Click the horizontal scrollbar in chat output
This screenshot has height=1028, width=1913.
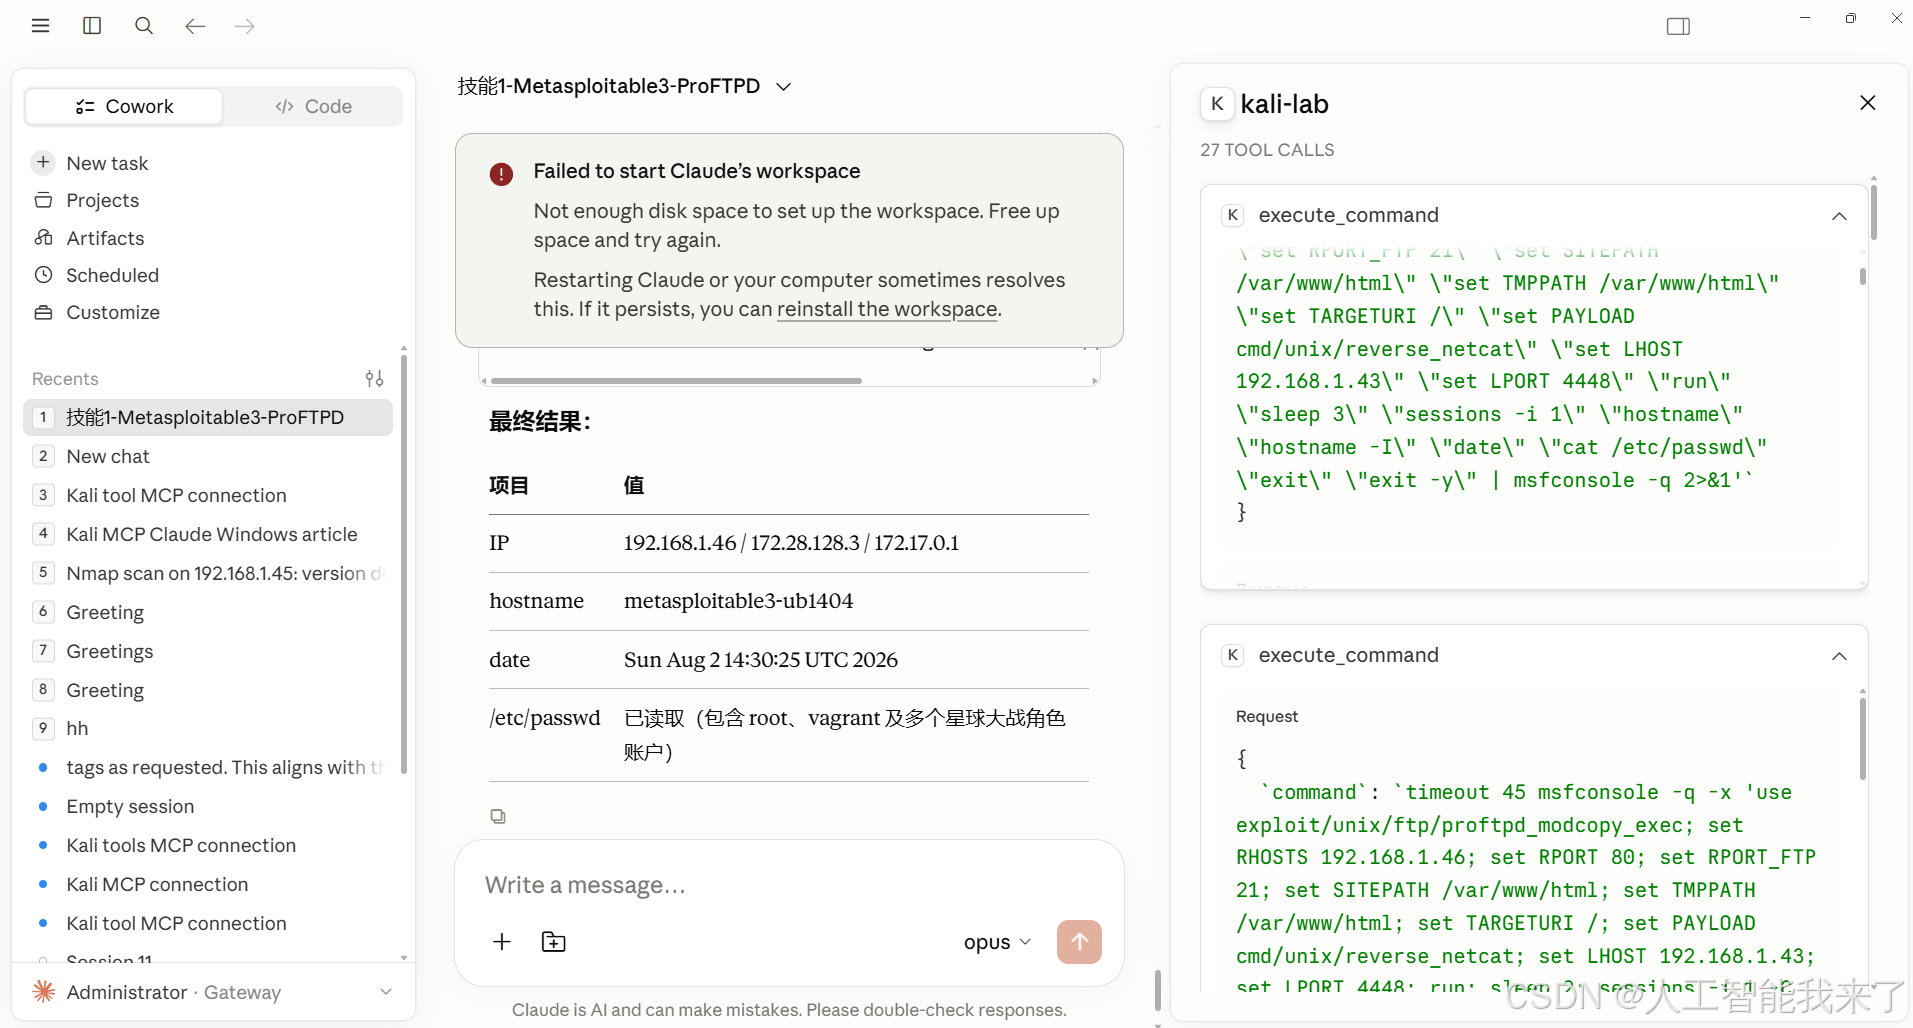(676, 381)
